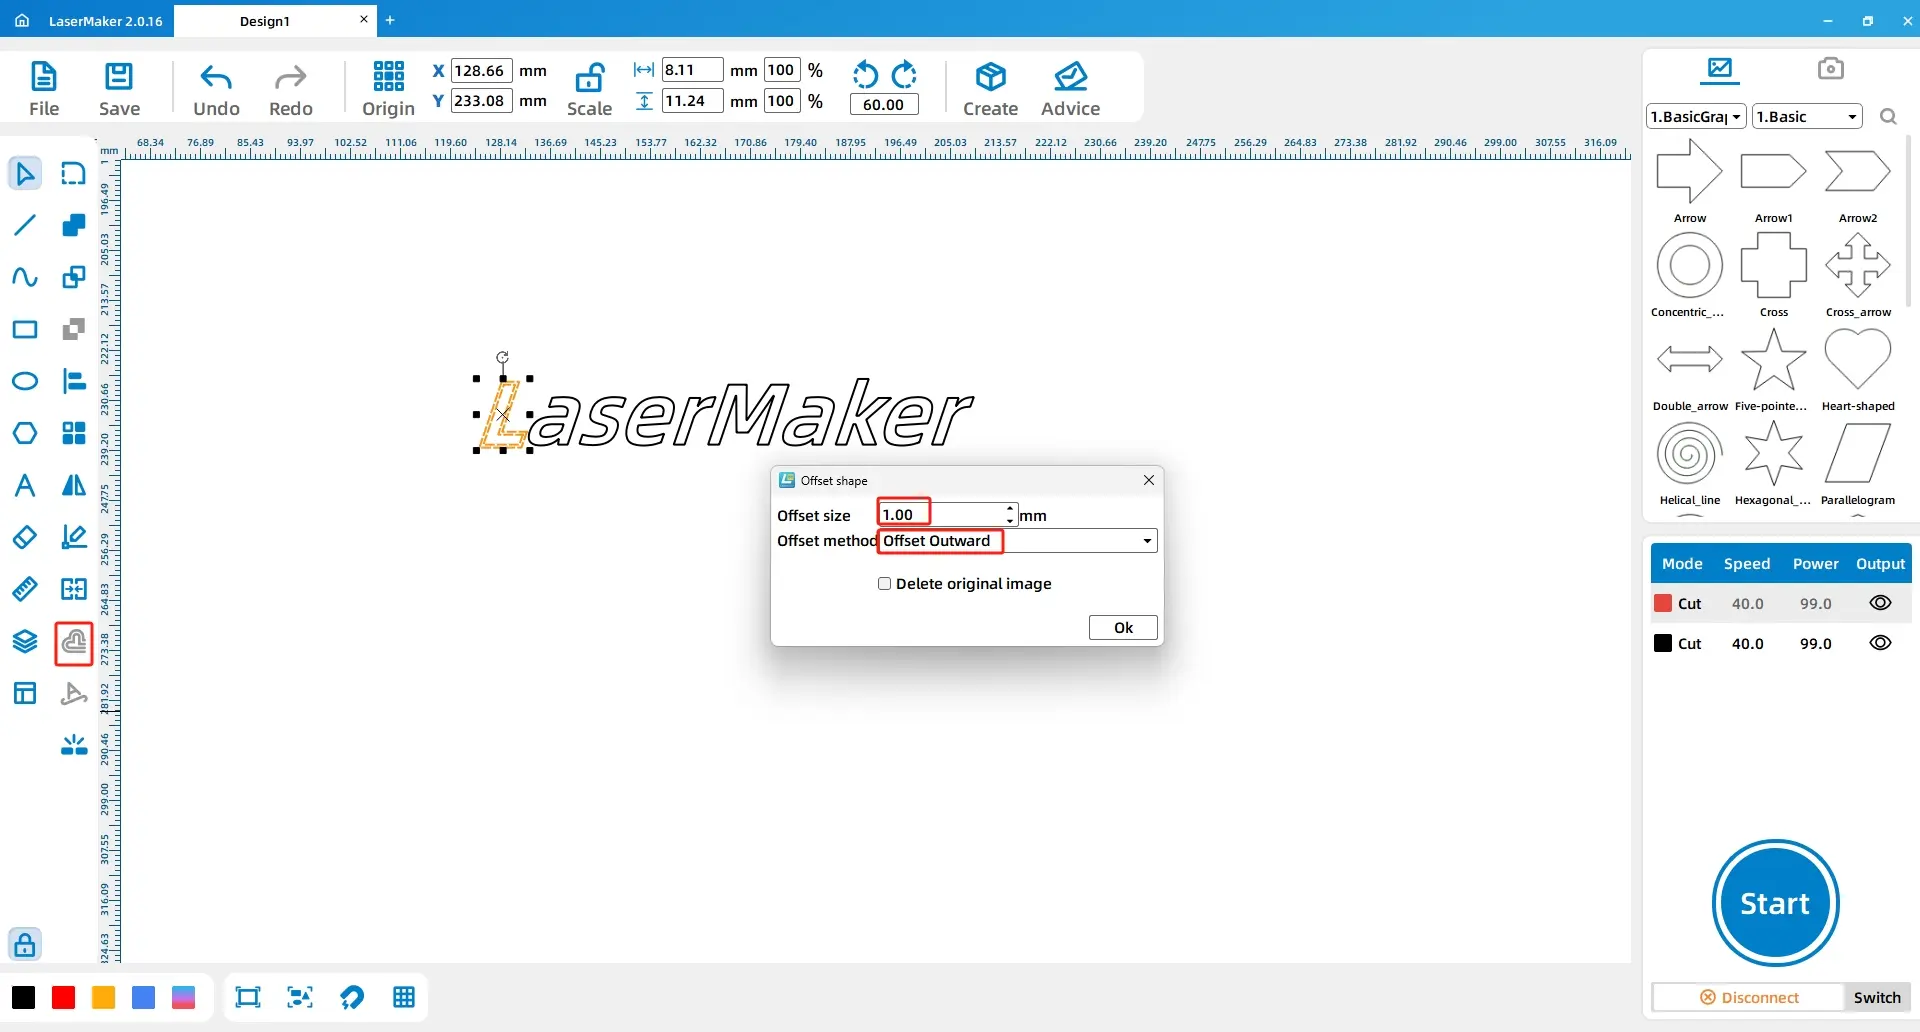Click the union shapes icon
This screenshot has height=1032, width=1920.
click(74, 225)
